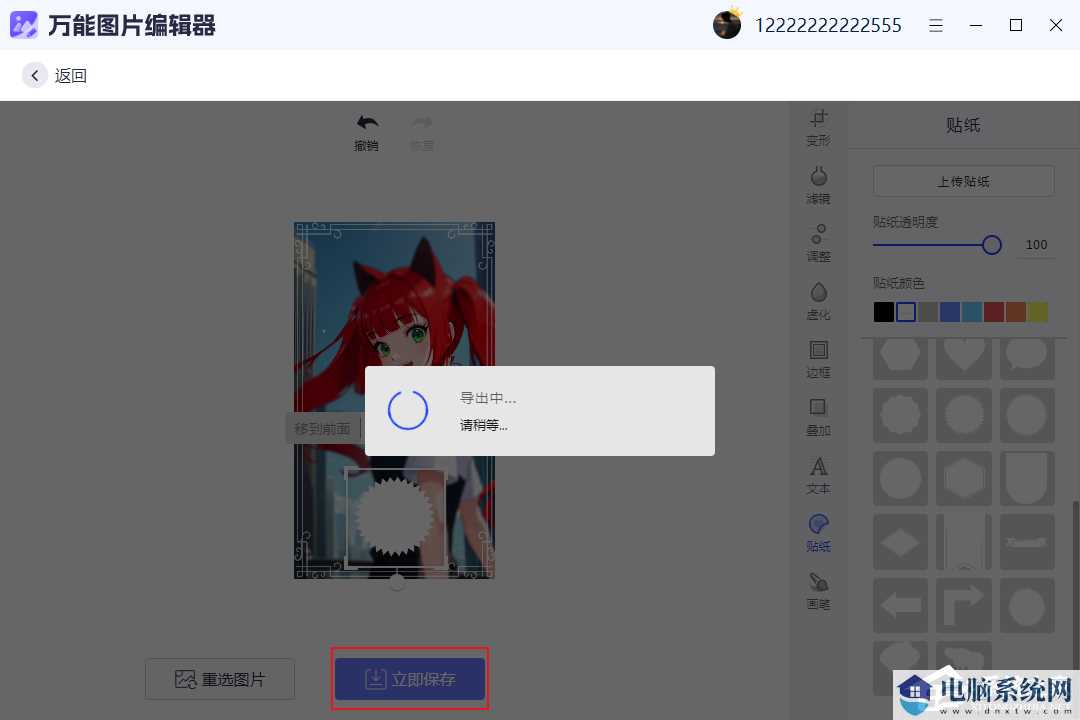
Task: Click the 立即保存 save button
Action: tap(410, 679)
